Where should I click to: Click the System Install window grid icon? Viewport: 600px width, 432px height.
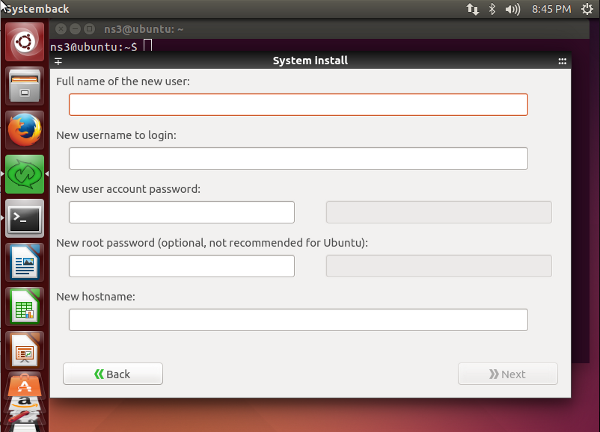pyautogui.click(x=562, y=61)
